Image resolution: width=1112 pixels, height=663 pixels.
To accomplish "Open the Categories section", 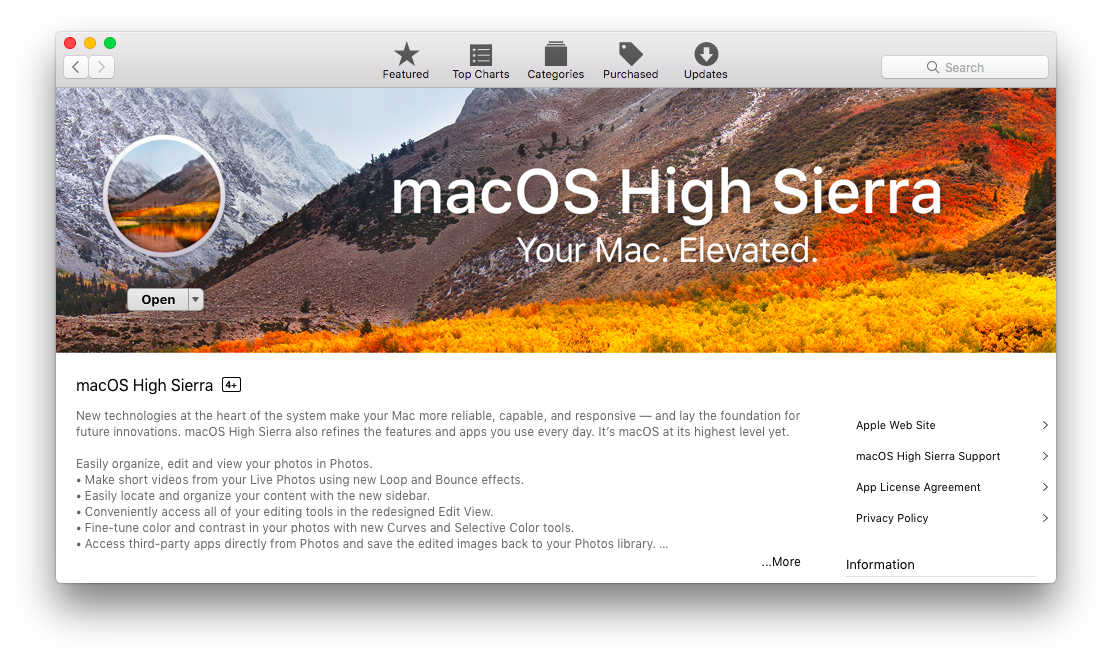I will pyautogui.click(x=555, y=61).
